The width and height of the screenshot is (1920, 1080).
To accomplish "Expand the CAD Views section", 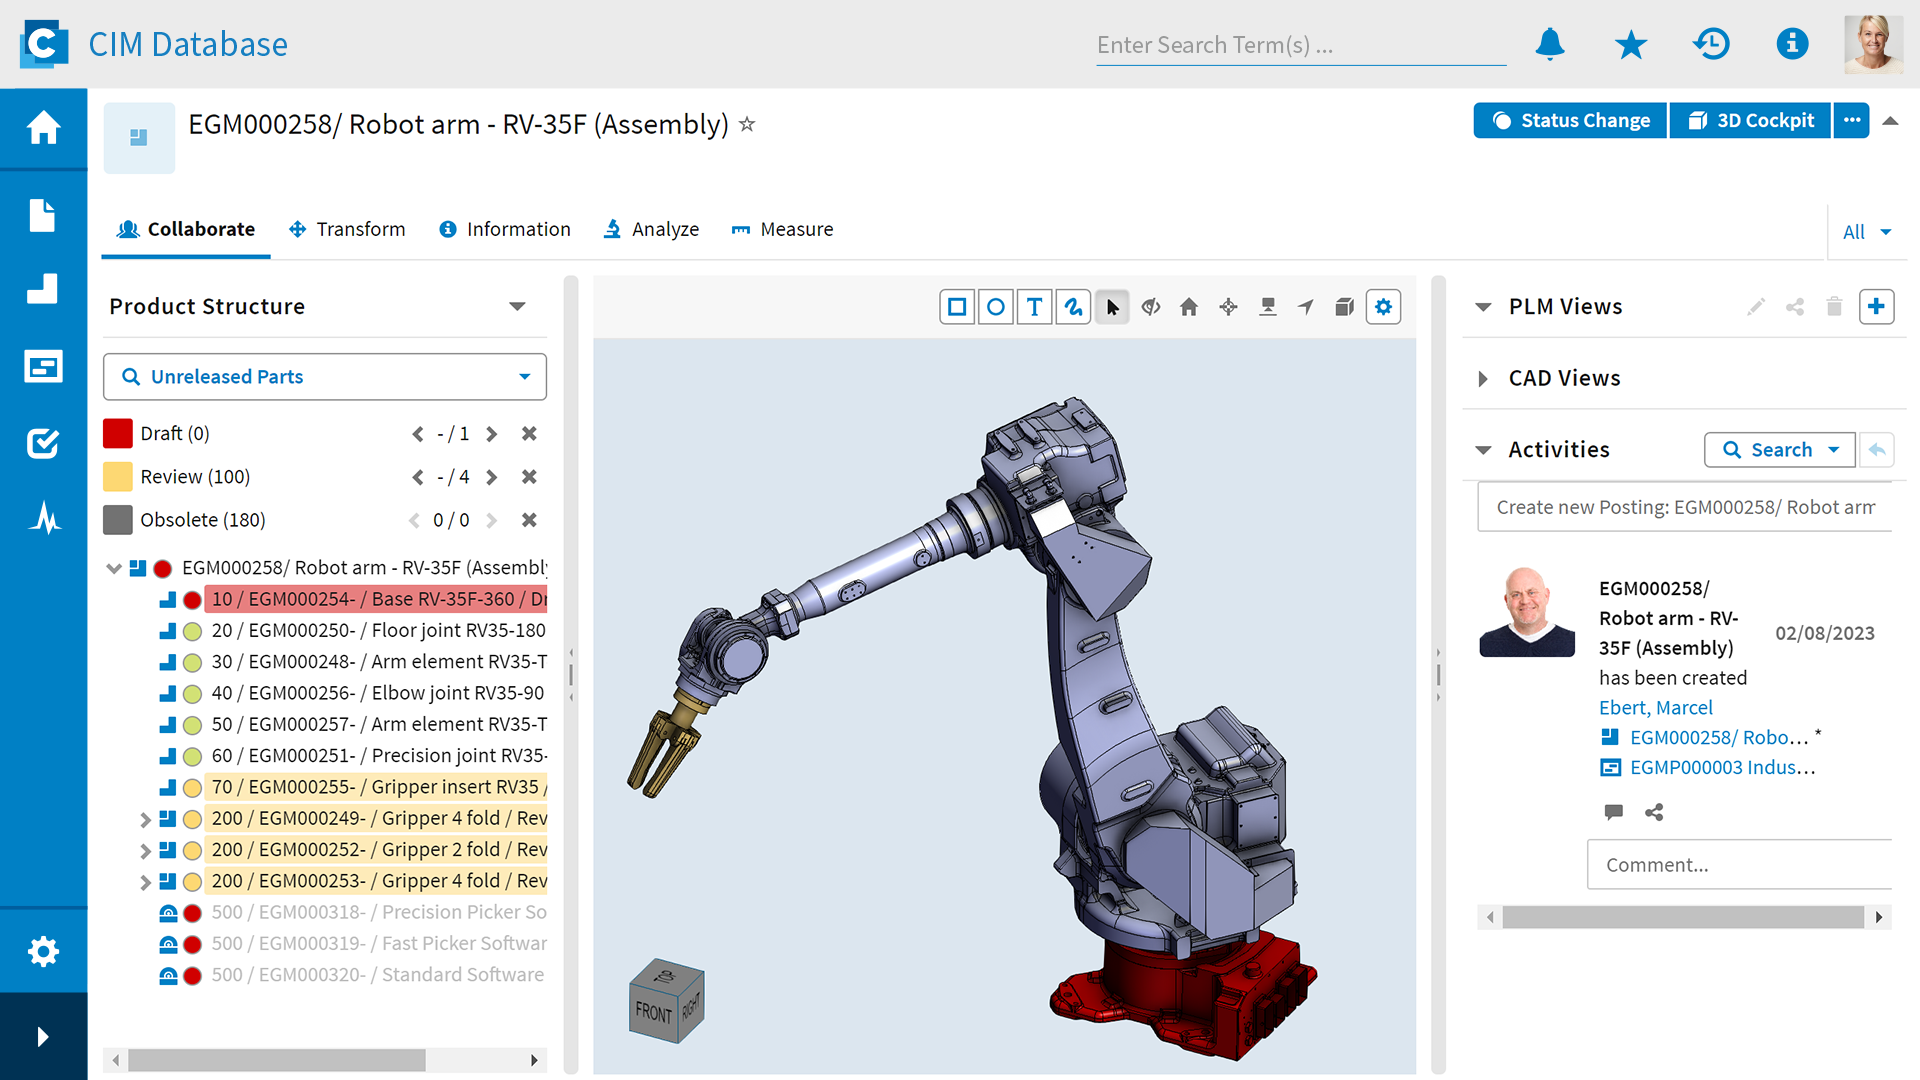I will coord(1483,378).
